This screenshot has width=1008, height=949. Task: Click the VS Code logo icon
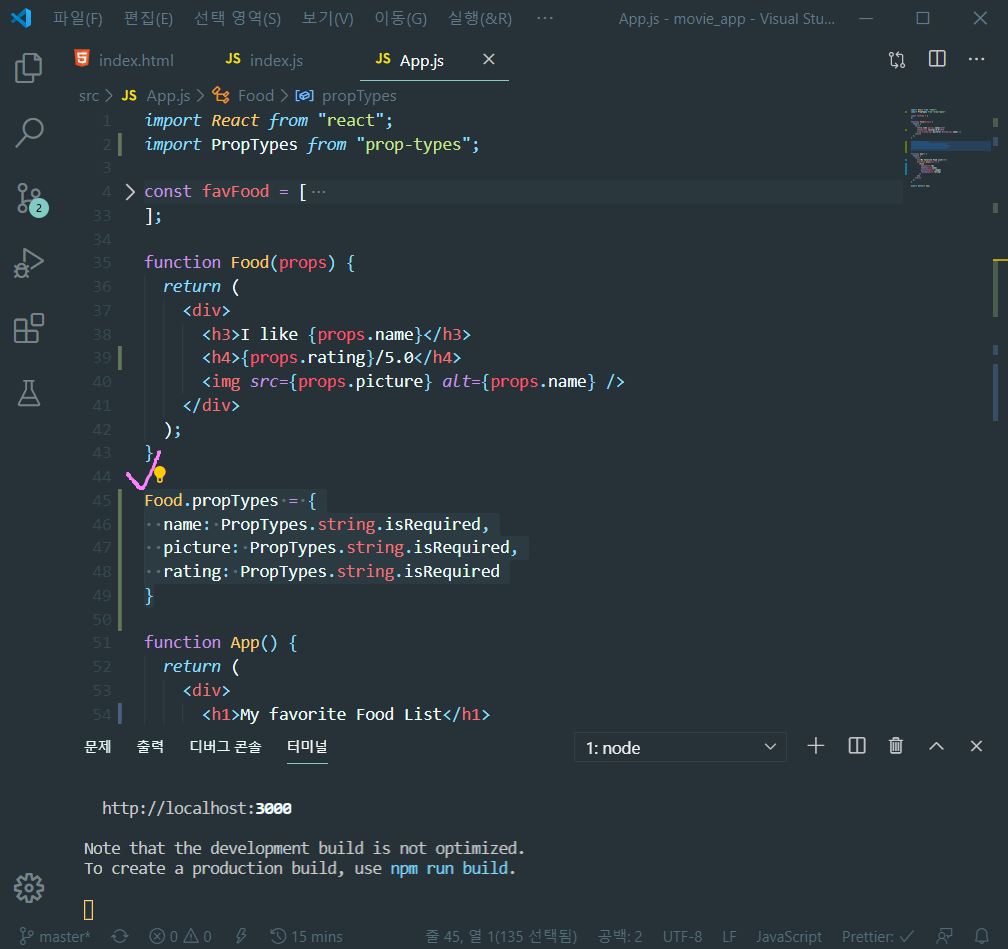[x=21, y=18]
